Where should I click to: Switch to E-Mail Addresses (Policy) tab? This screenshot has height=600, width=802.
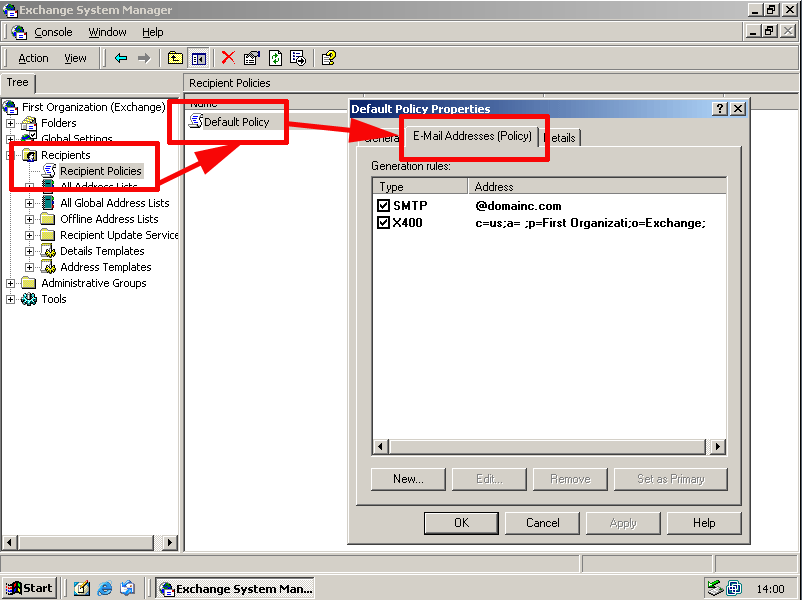(x=472, y=136)
